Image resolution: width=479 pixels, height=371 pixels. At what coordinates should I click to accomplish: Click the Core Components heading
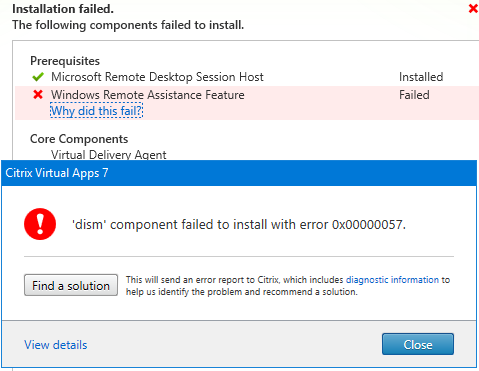click(79, 139)
